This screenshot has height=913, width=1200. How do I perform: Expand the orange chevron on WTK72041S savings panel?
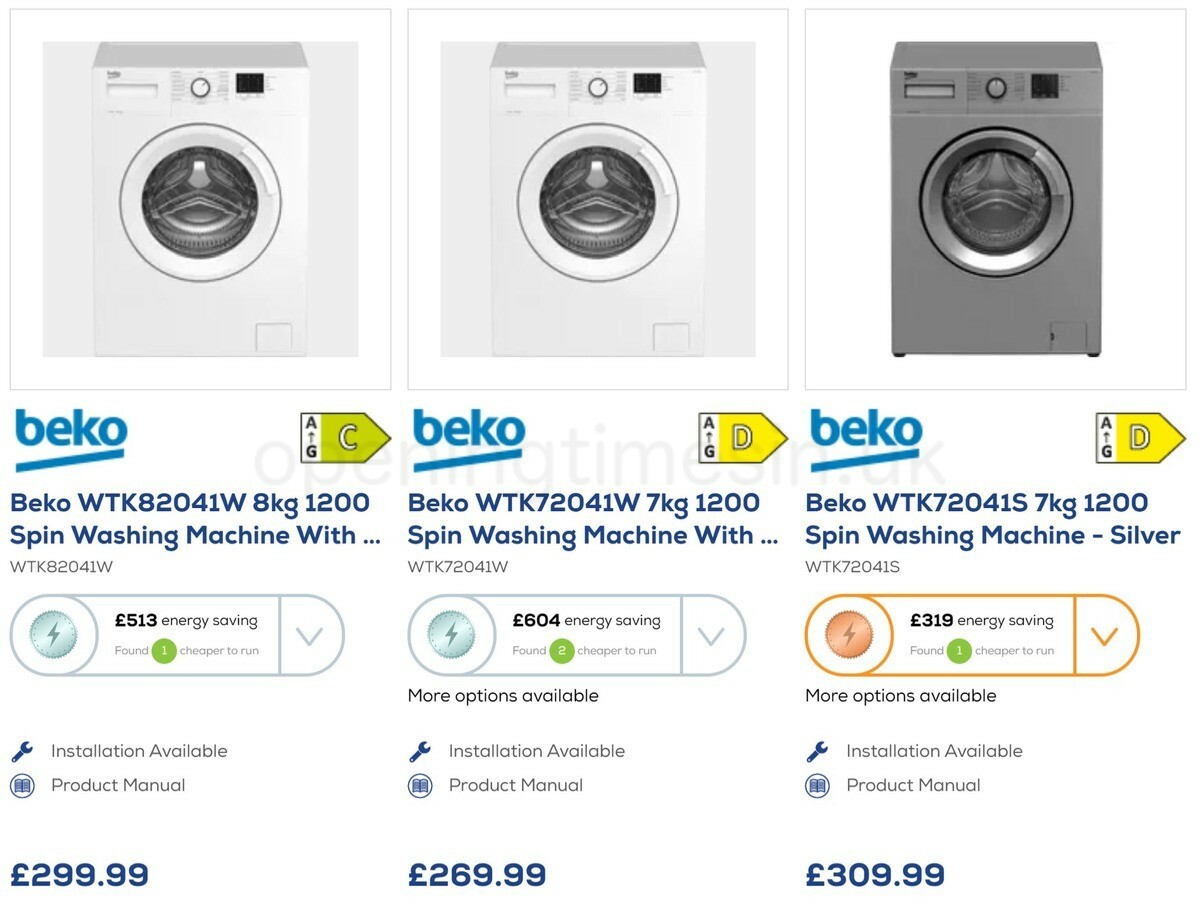point(1106,635)
